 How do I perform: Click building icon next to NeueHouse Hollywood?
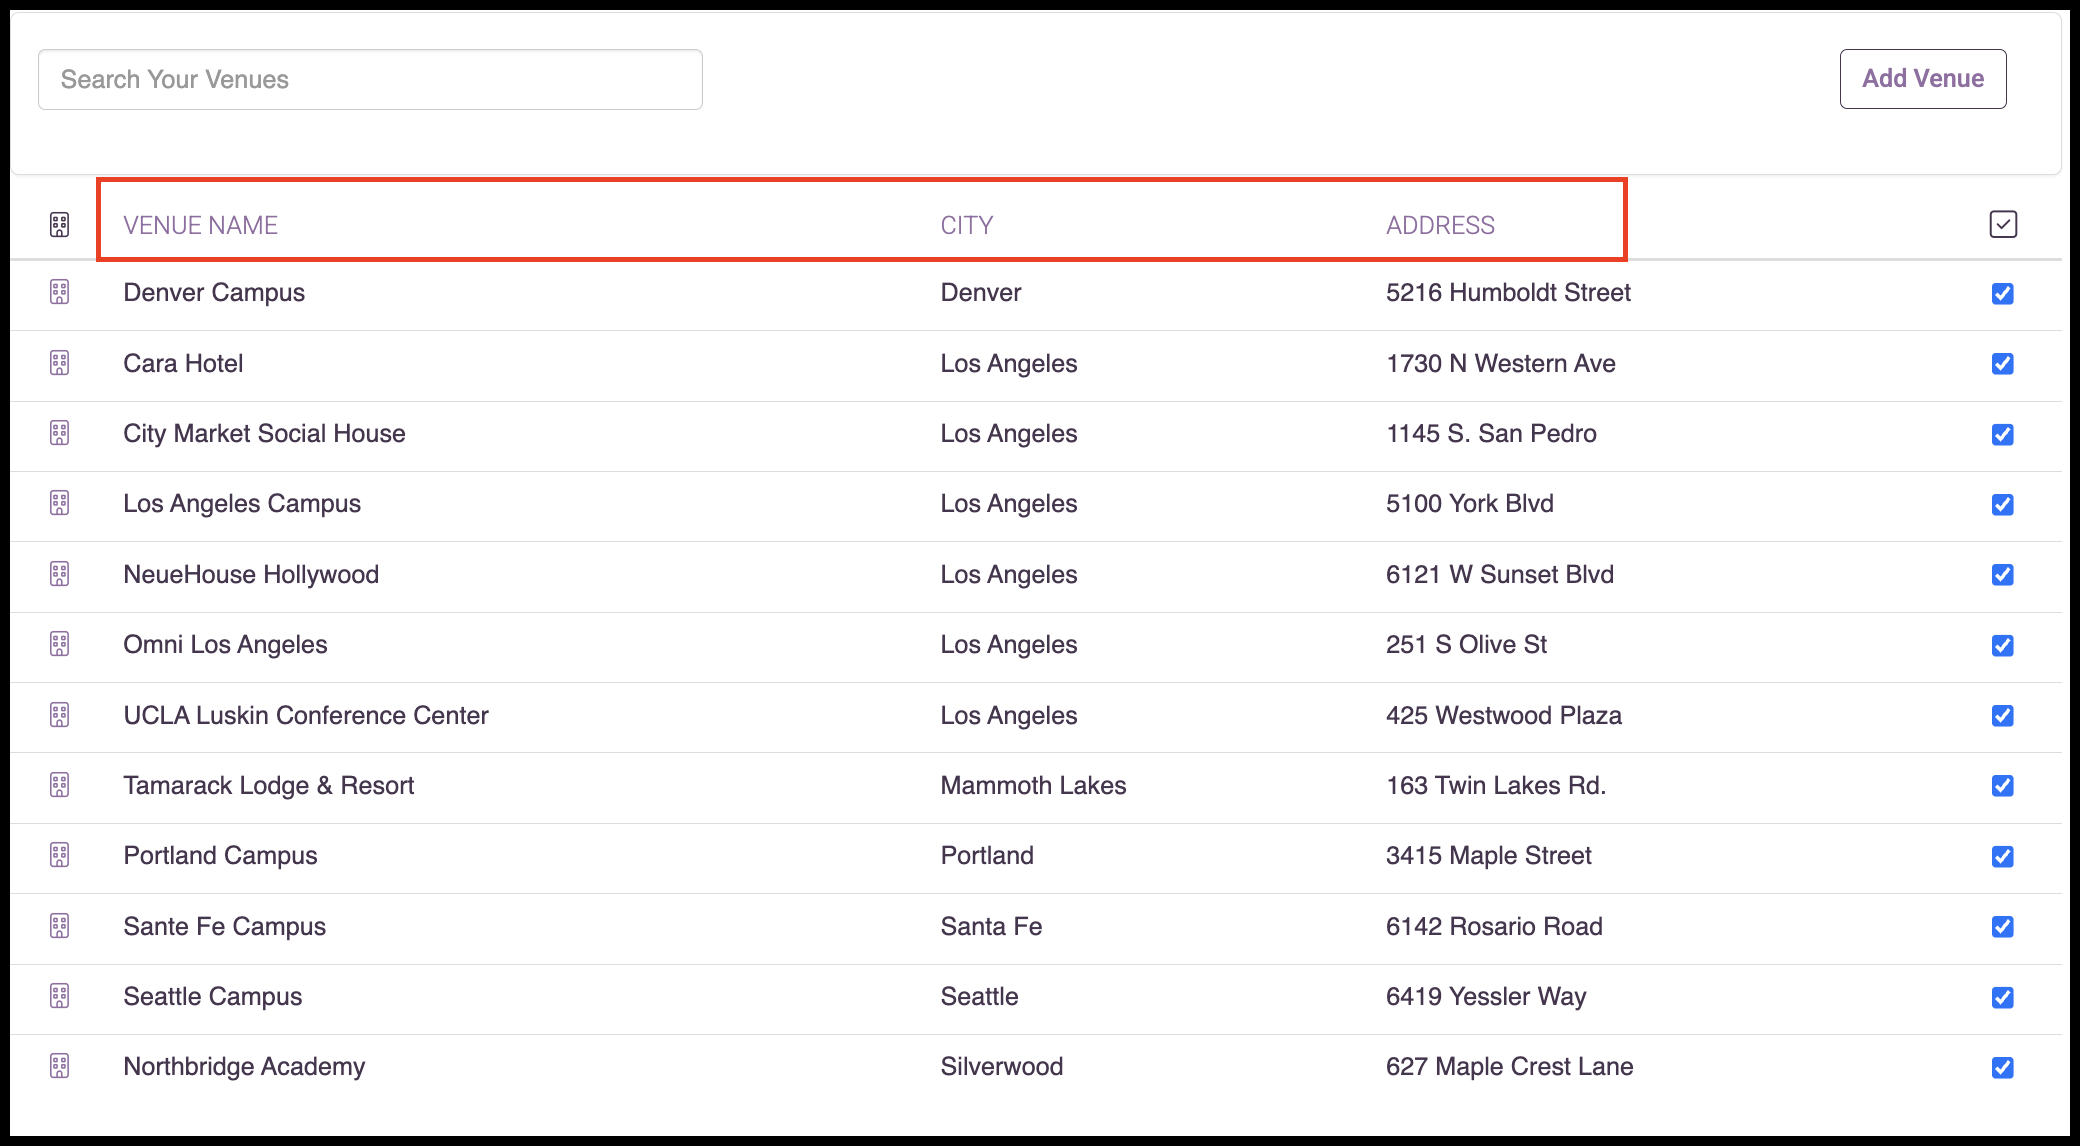pyautogui.click(x=60, y=574)
